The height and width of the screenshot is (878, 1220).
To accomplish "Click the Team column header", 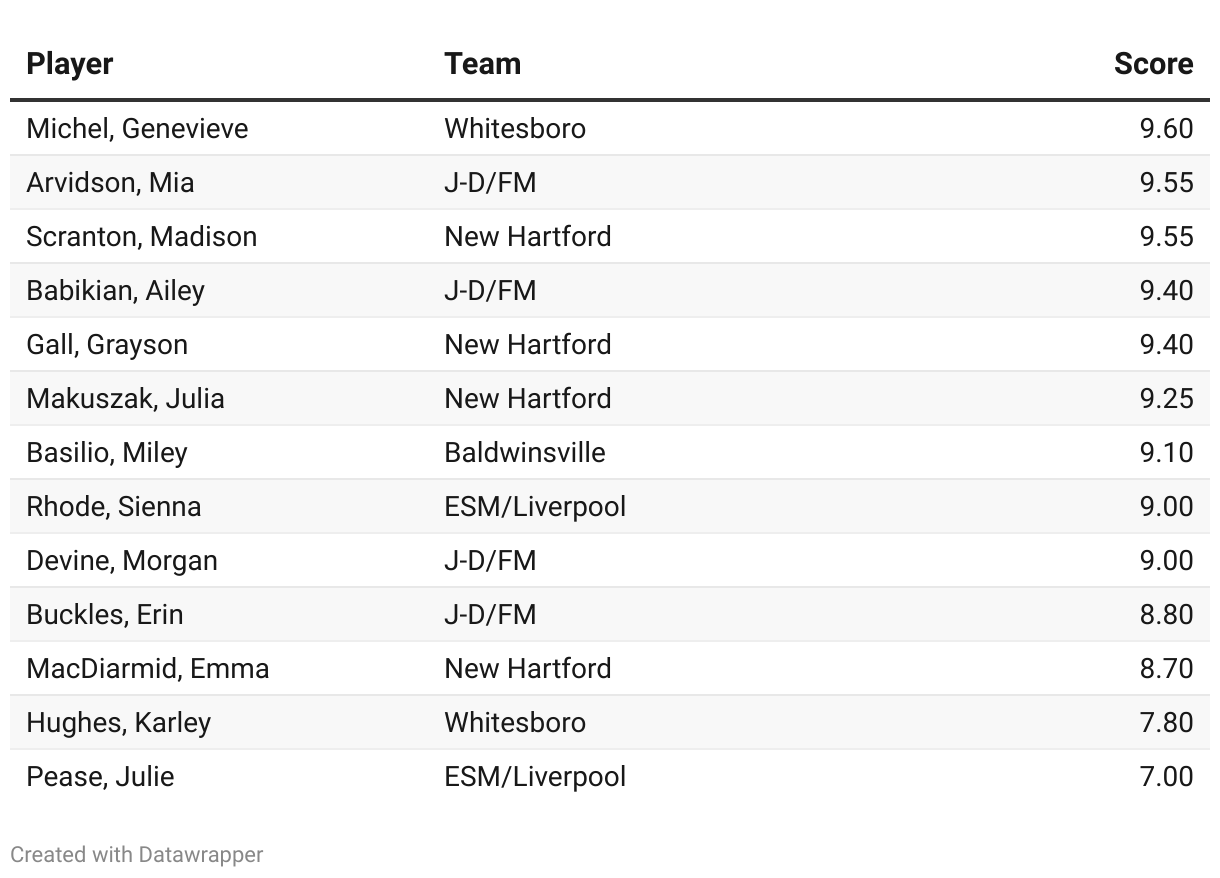I will coord(482,64).
